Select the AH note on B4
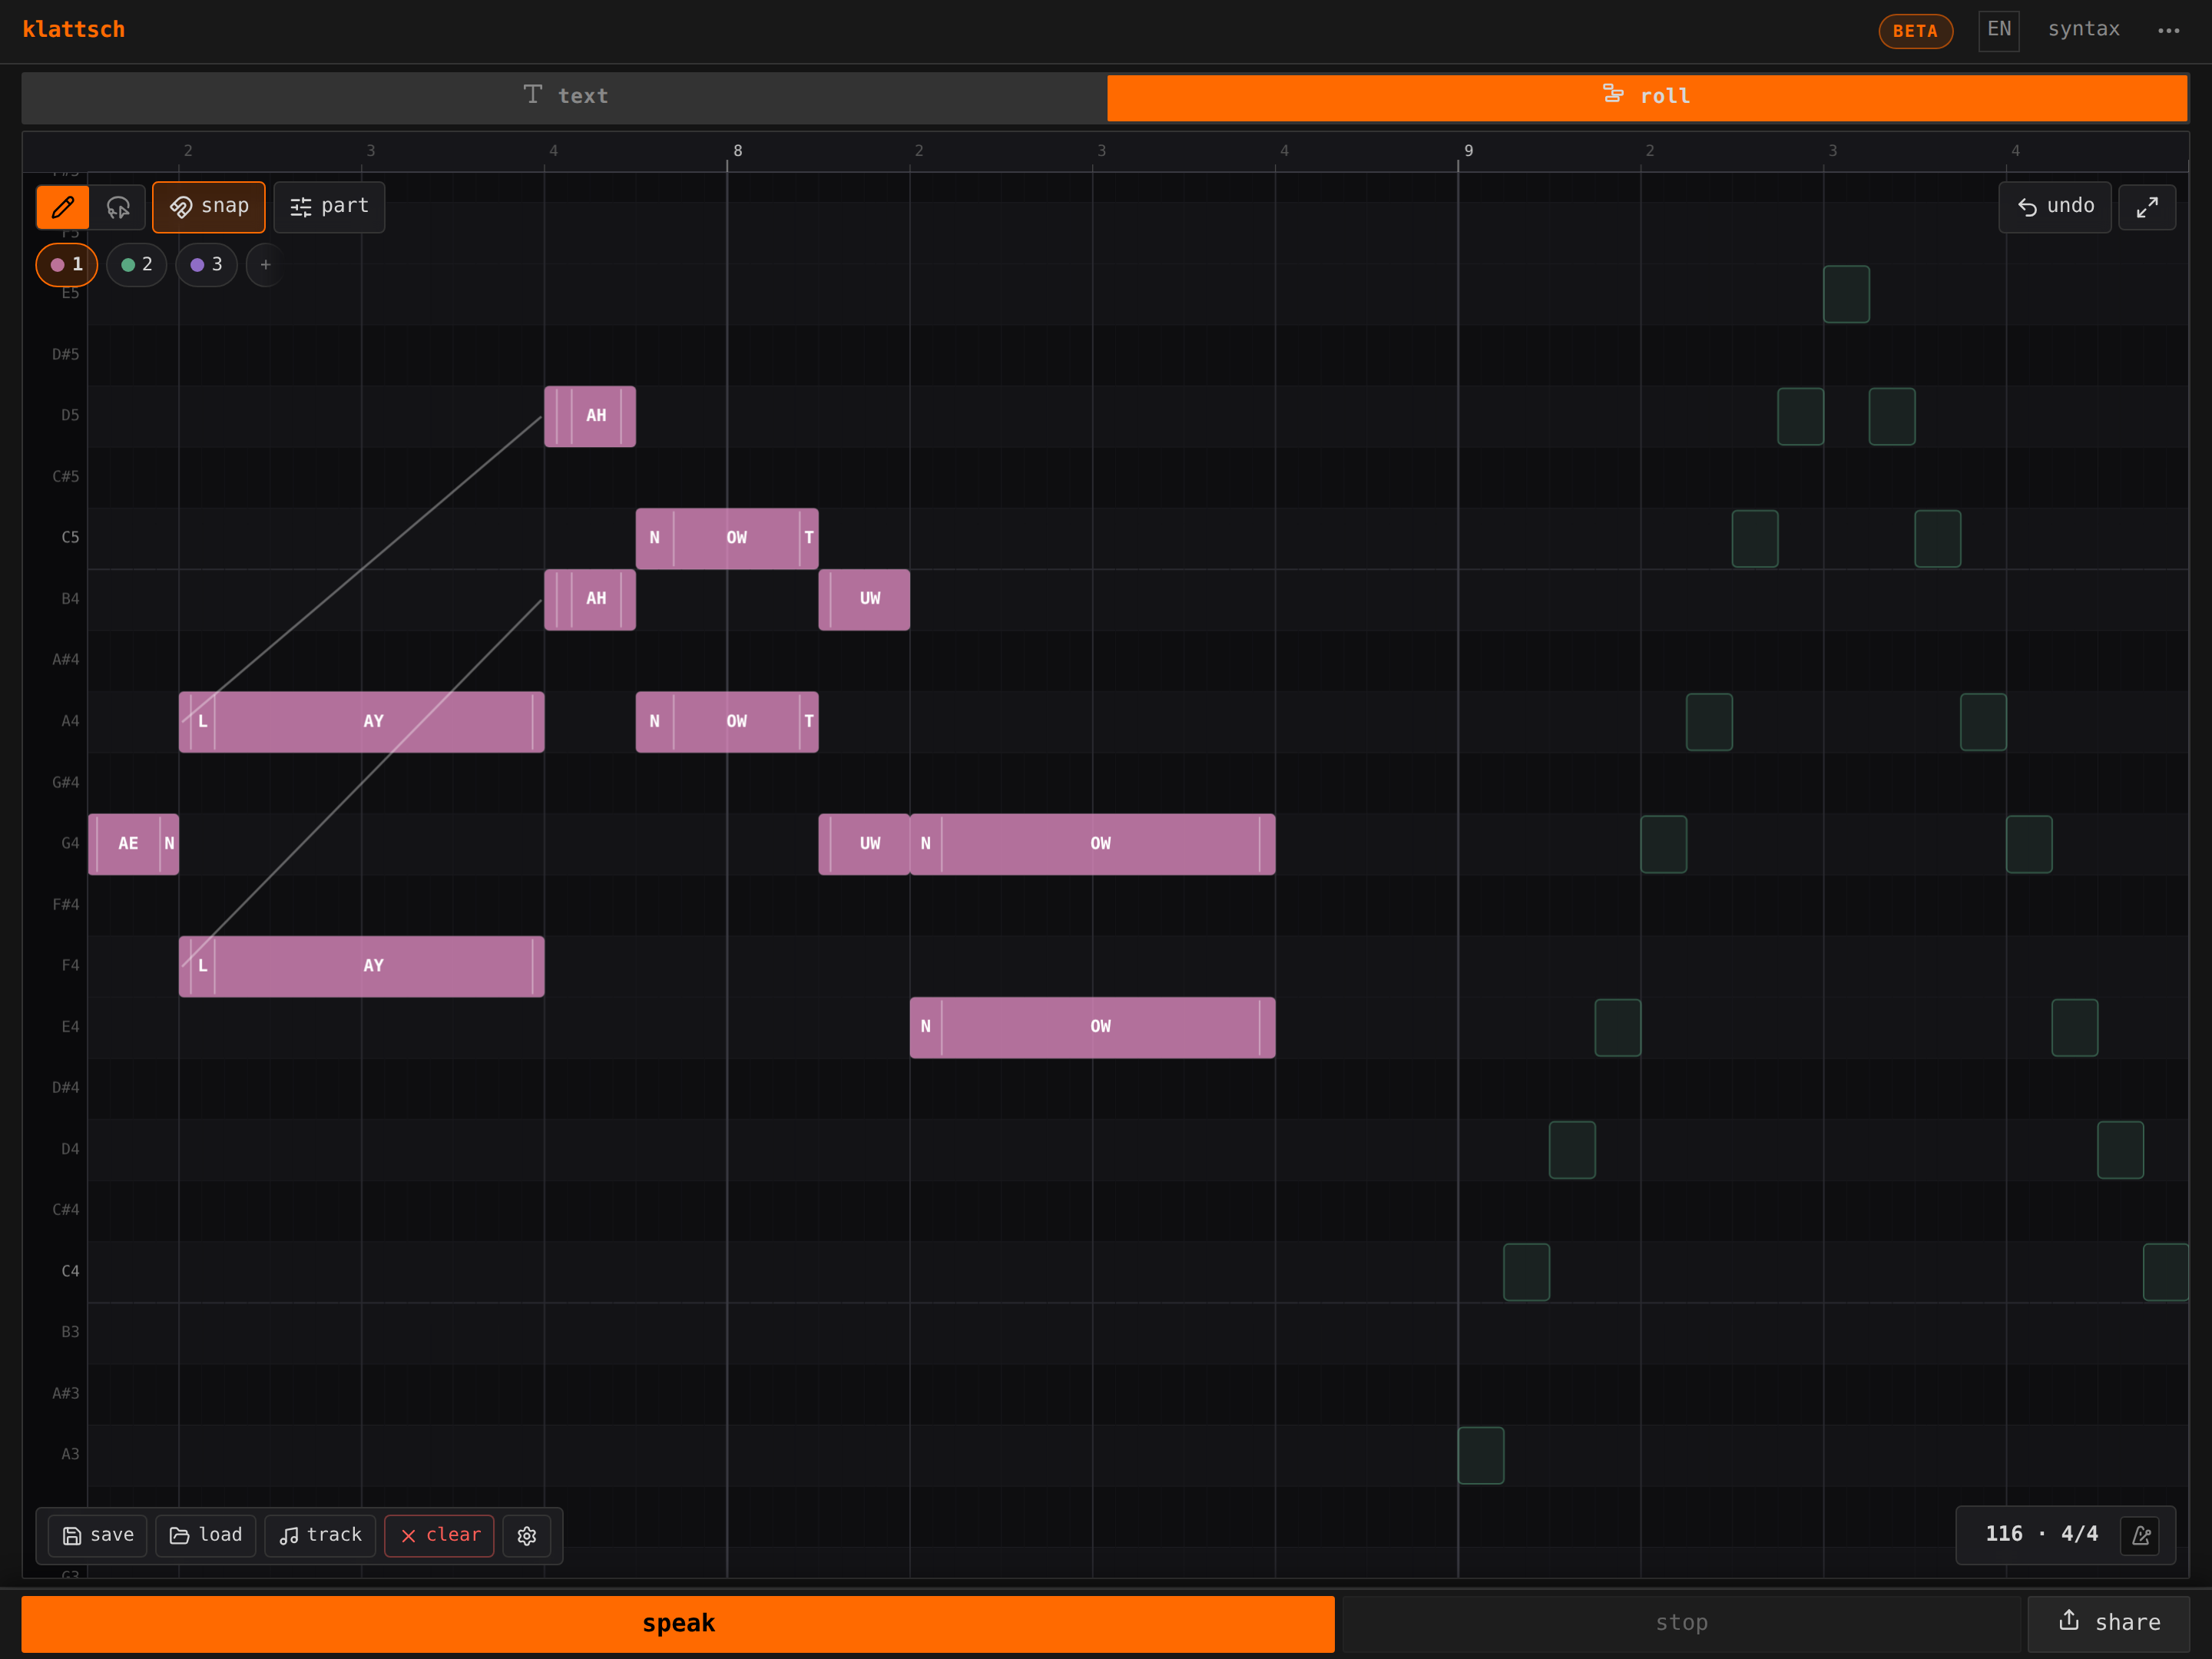This screenshot has width=2212, height=1659. (x=590, y=599)
